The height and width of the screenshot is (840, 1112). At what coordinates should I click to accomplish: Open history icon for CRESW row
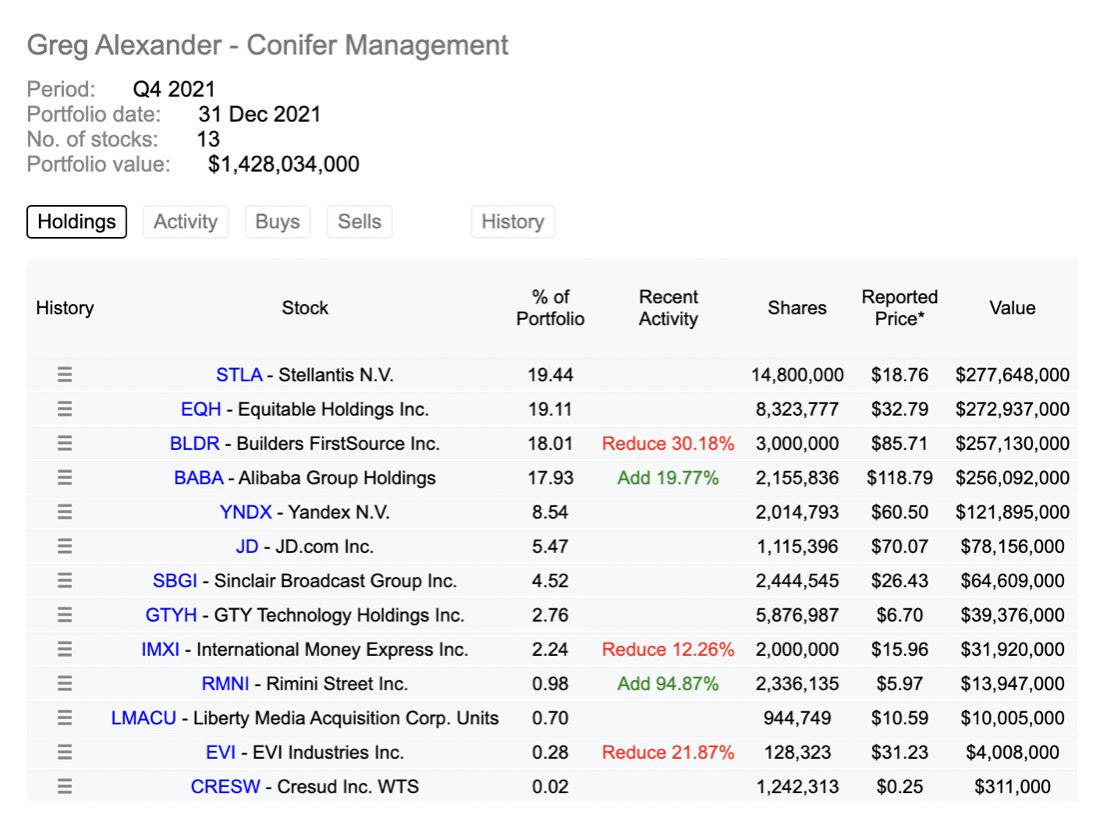click(65, 786)
